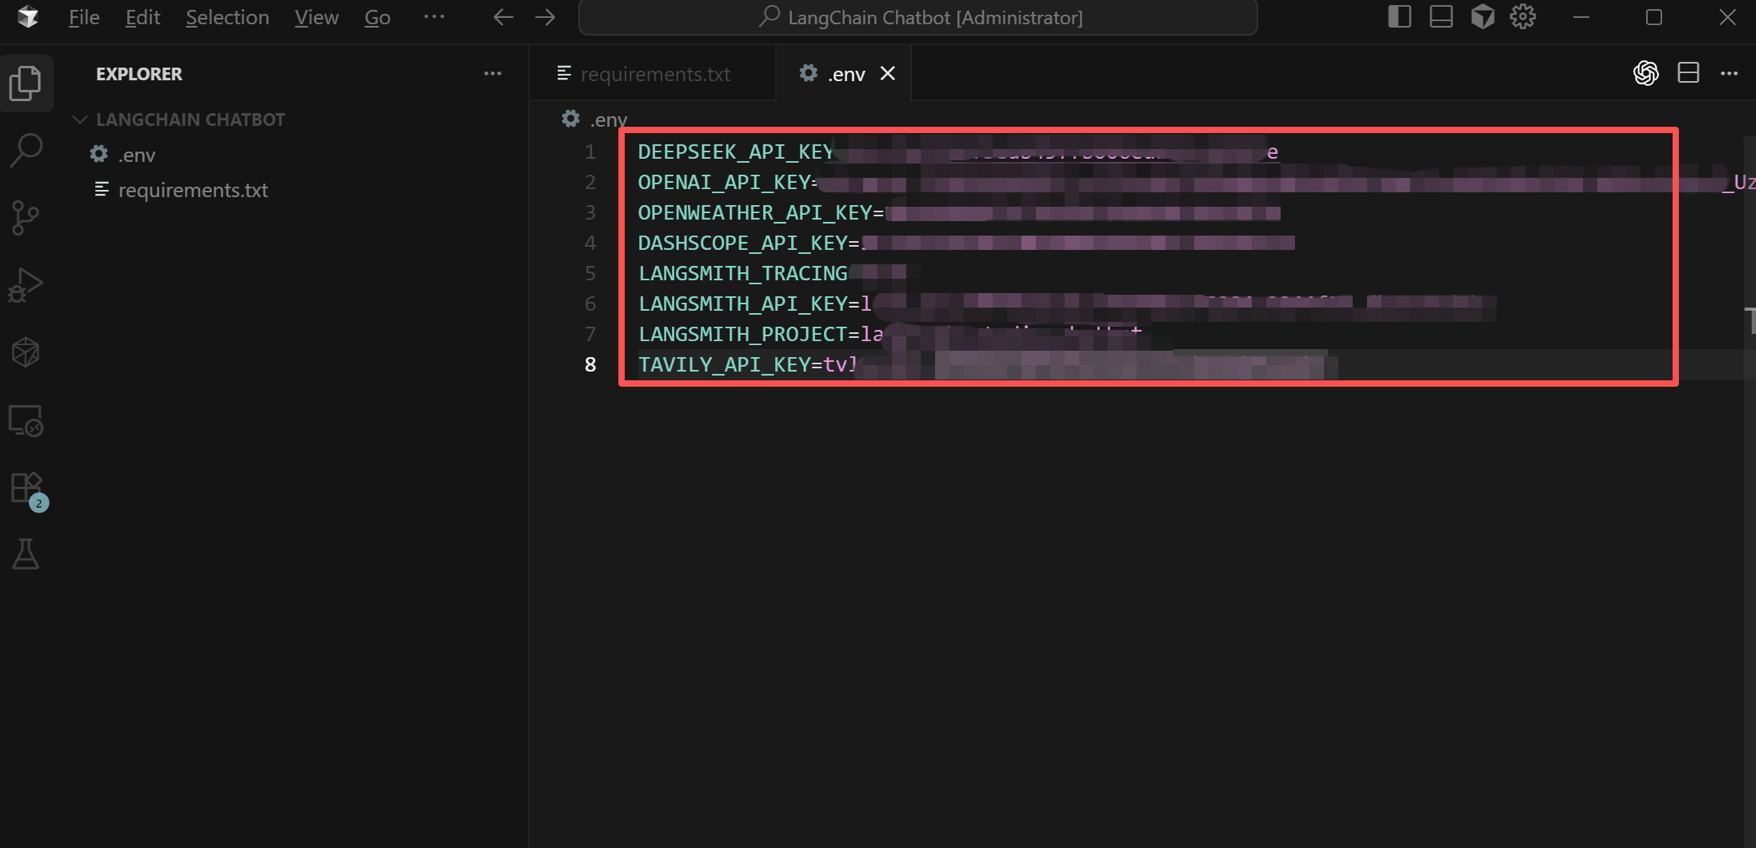Screen dimensions: 1756x848
Task: Open the Explorer view in activity bar
Action: pos(26,83)
